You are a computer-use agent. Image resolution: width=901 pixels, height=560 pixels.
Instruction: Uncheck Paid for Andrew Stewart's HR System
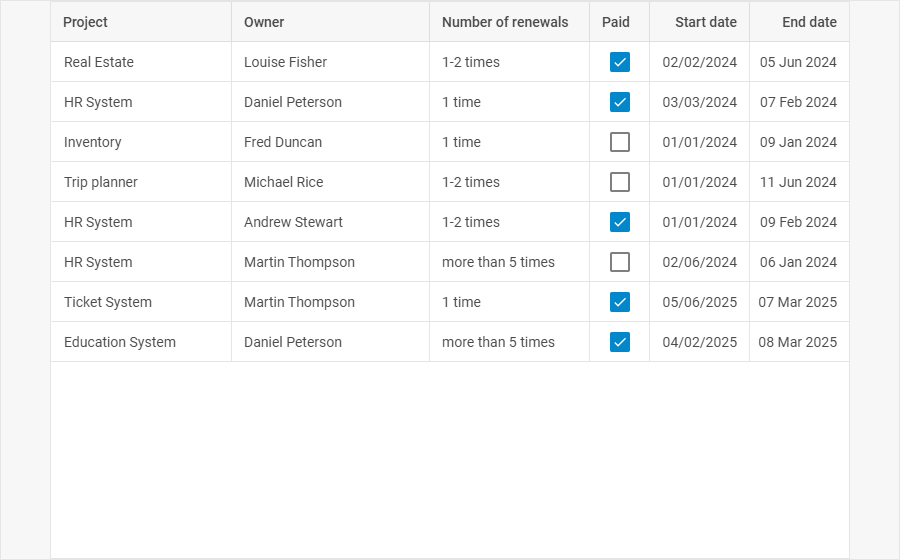[619, 222]
